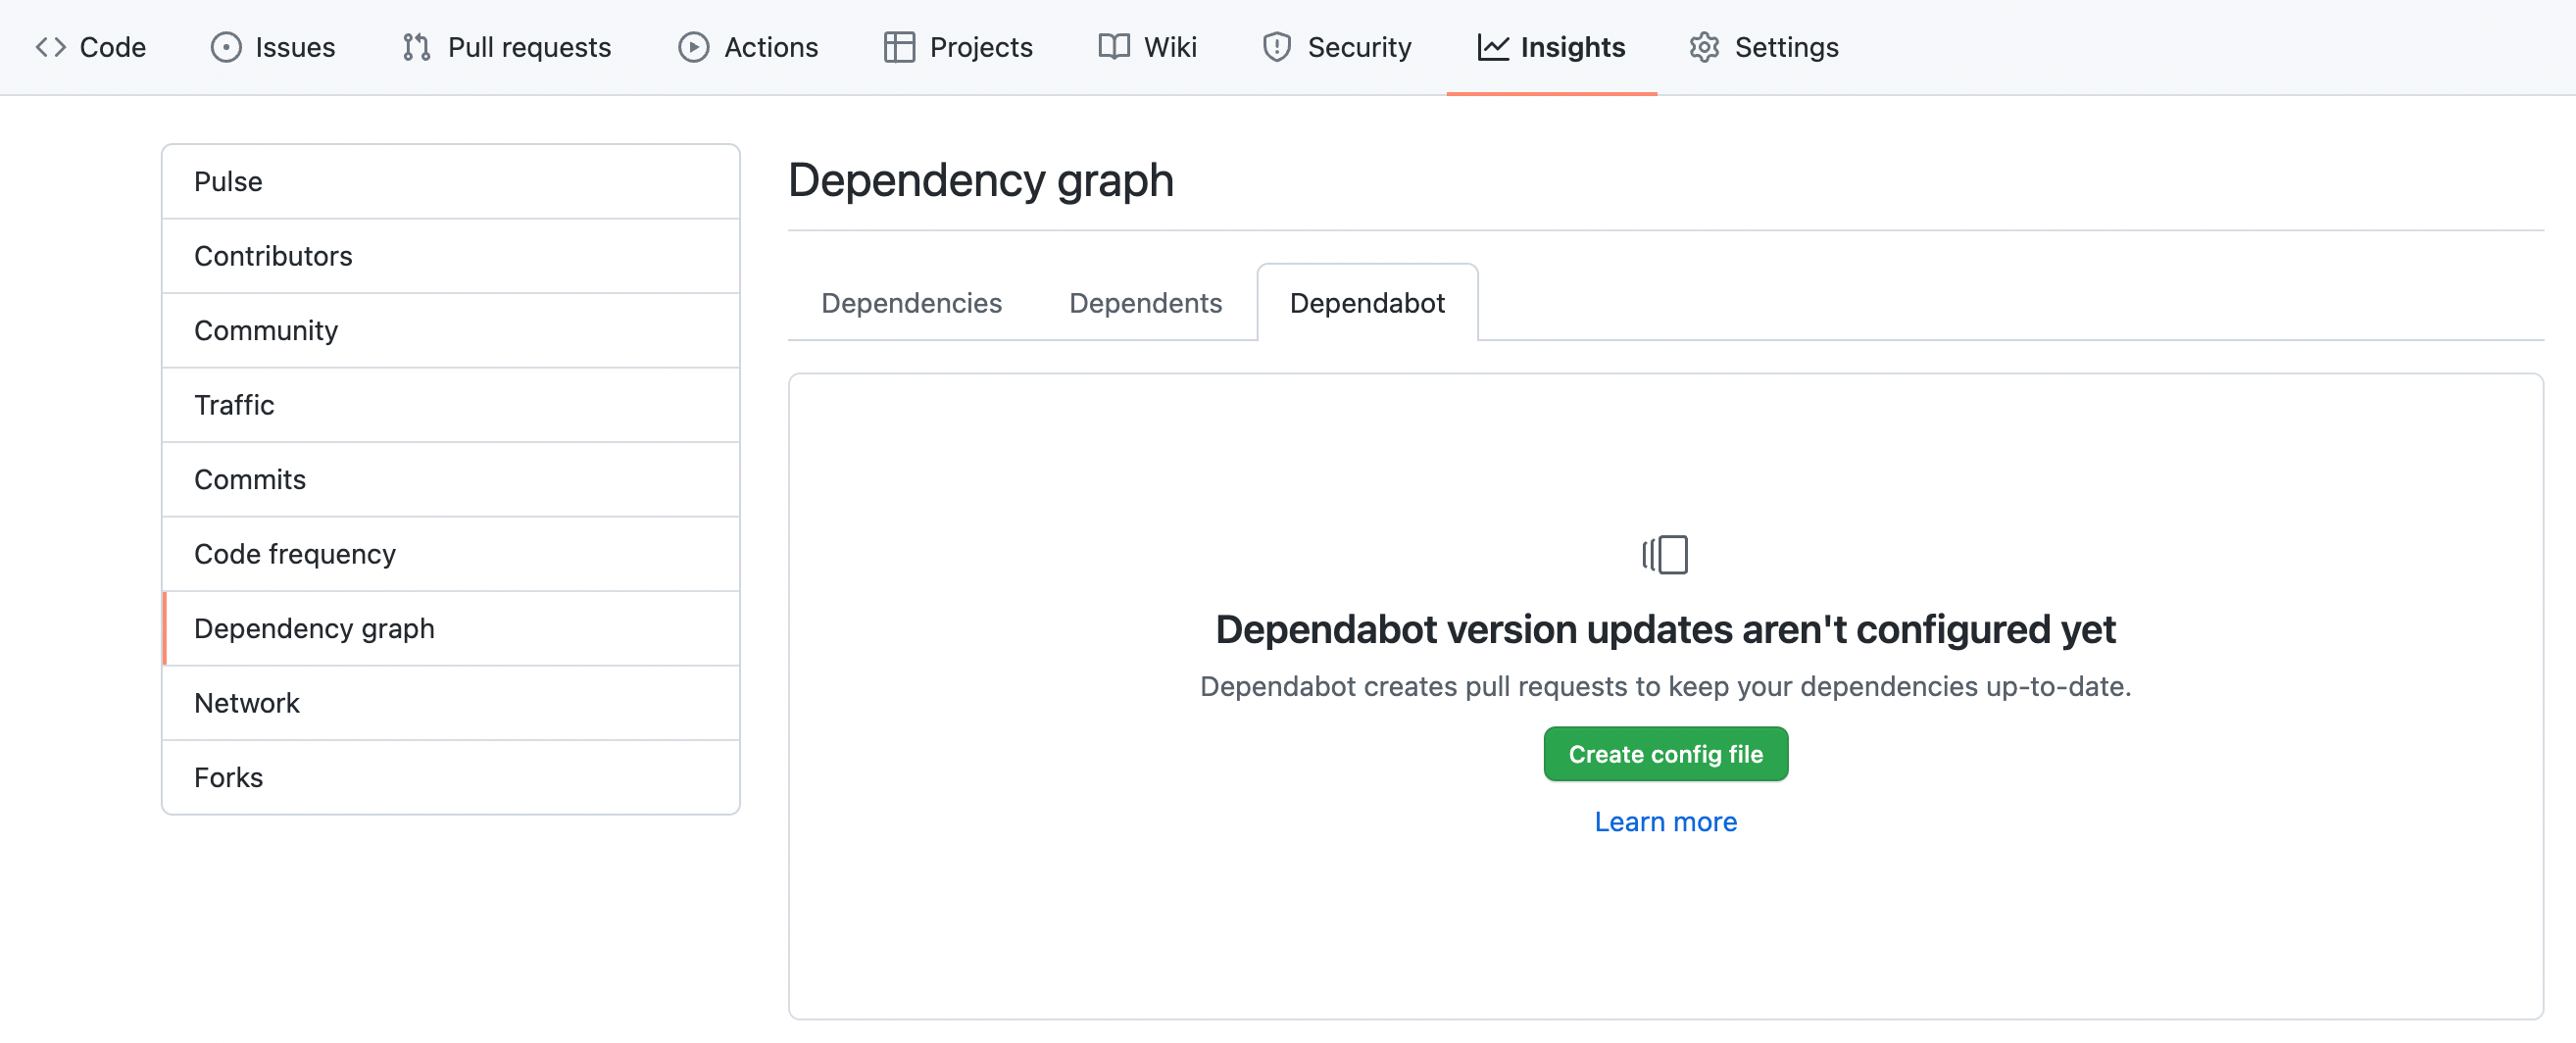The image size is (2576, 1043).
Task: Open Network in the sidebar
Action: click(x=451, y=703)
